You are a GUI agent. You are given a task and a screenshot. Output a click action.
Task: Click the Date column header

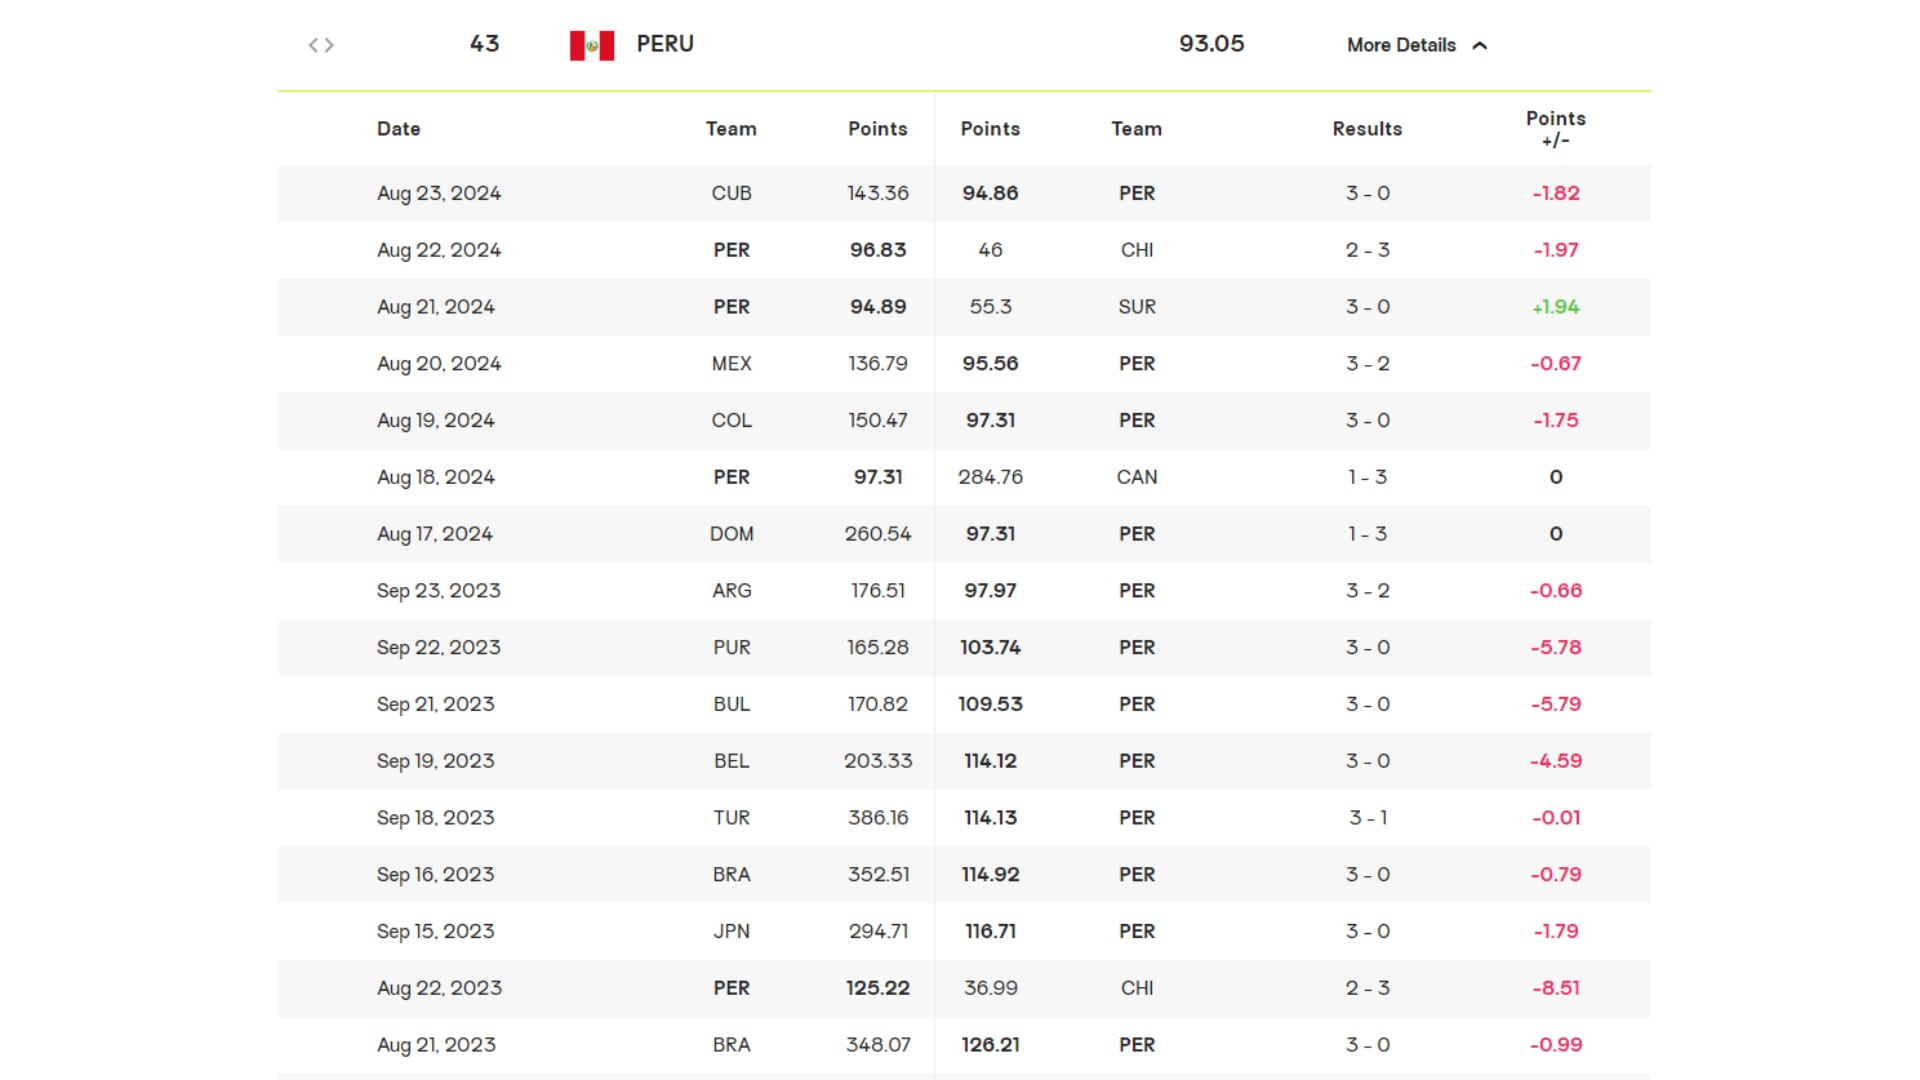[x=398, y=129]
